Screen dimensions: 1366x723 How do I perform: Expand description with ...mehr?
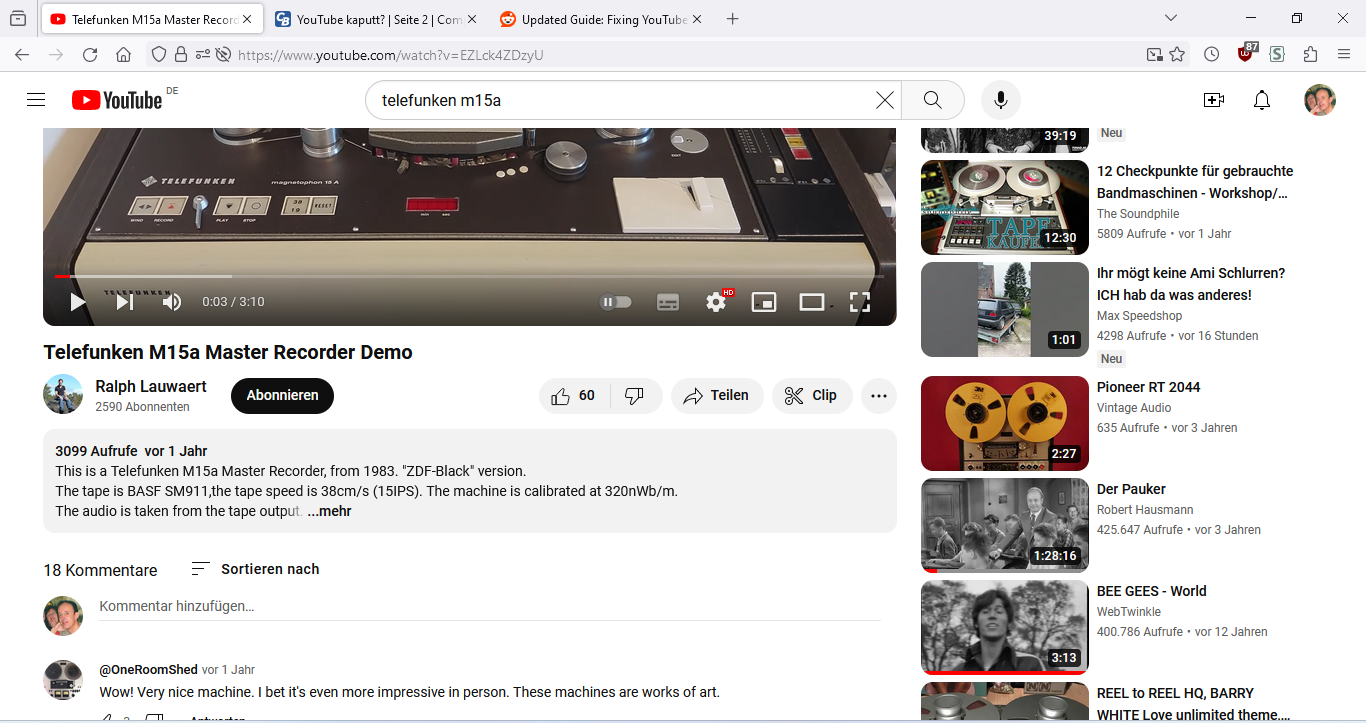[329, 511]
